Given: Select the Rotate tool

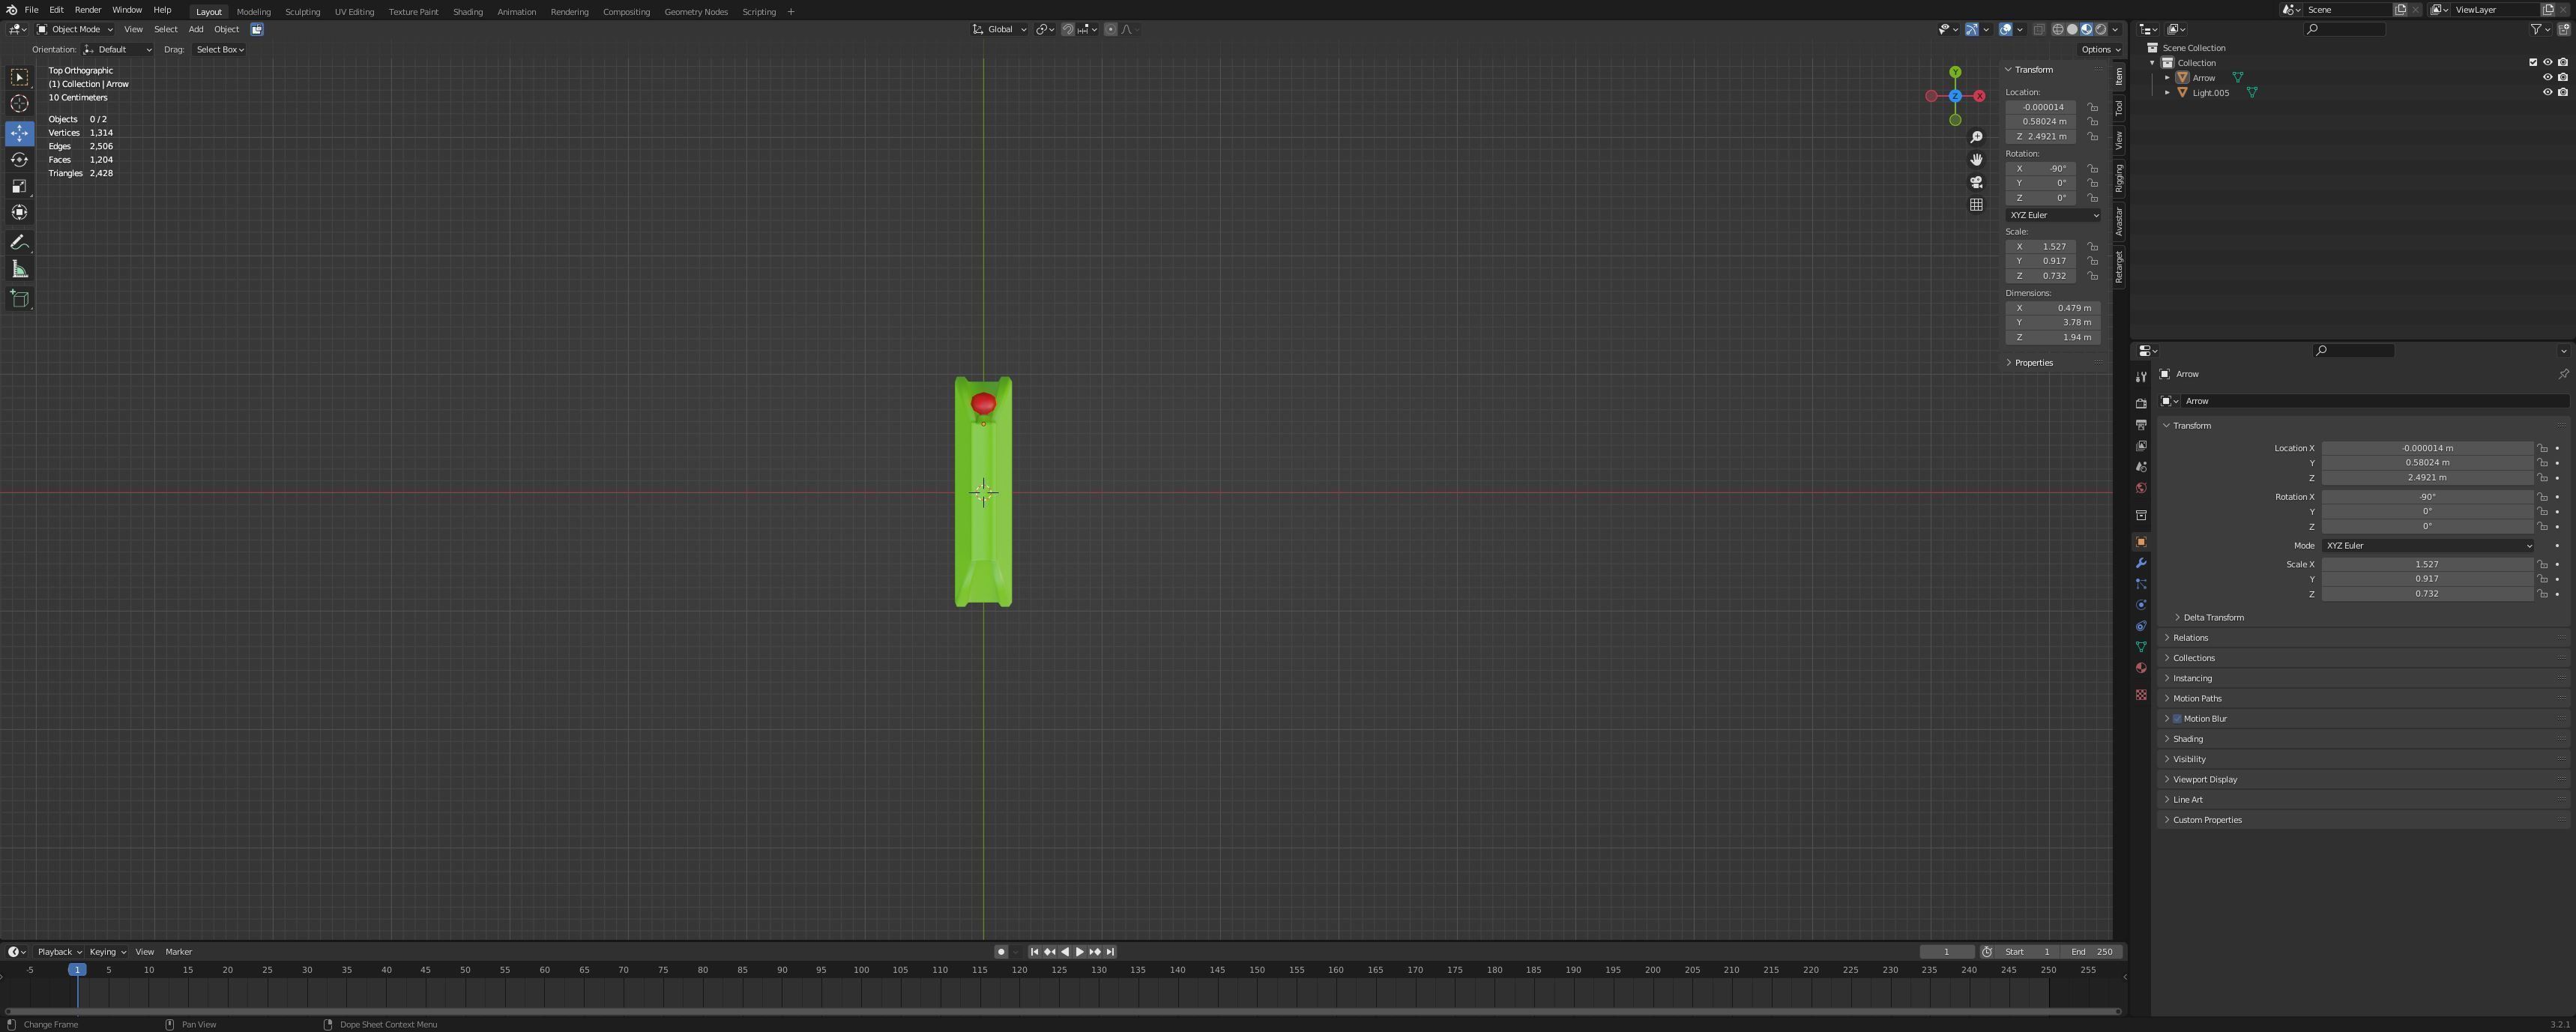Looking at the screenshot, I should 19,159.
